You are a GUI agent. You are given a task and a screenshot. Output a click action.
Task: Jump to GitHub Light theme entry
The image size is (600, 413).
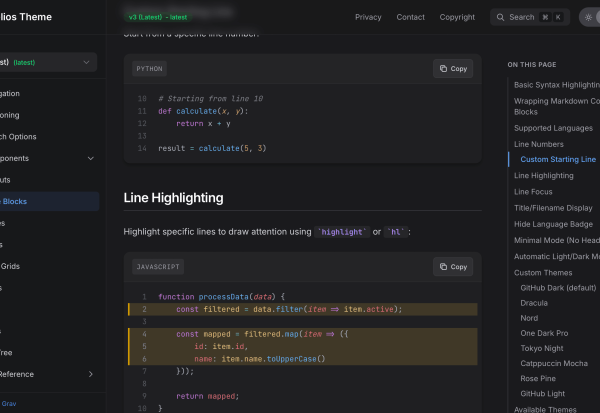click(542, 394)
